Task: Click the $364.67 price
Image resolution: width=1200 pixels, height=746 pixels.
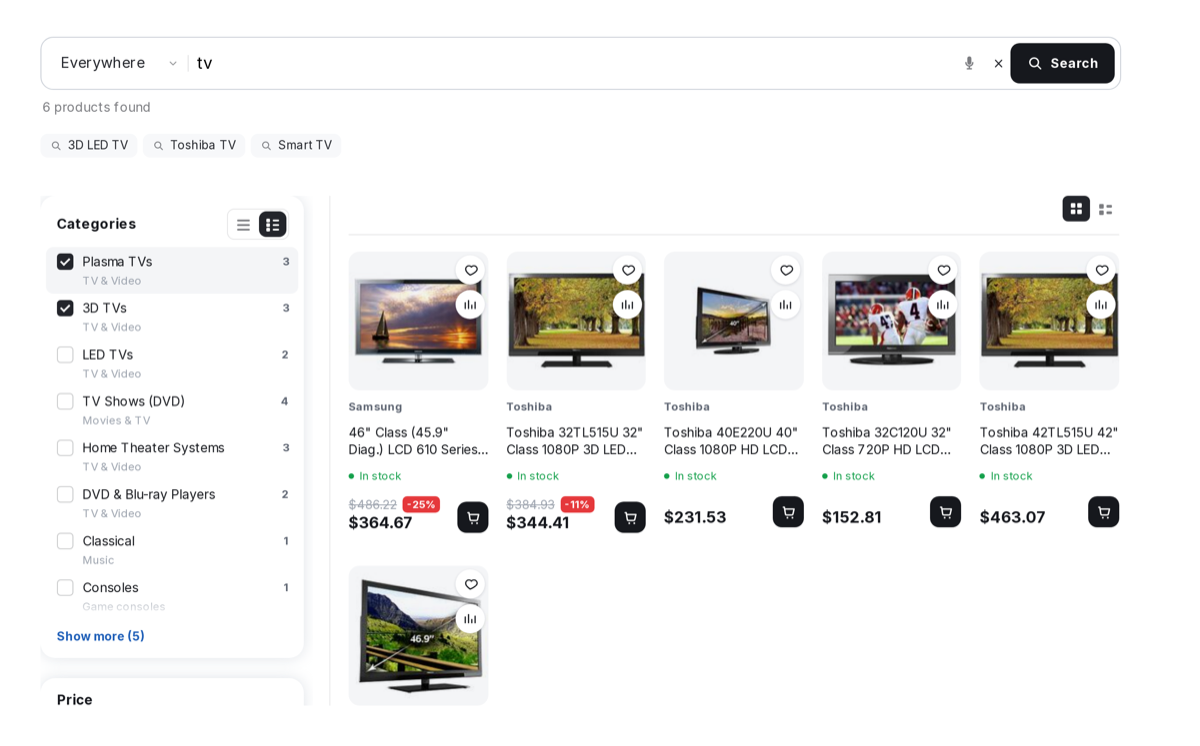Action: pyautogui.click(x=380, y=523)
